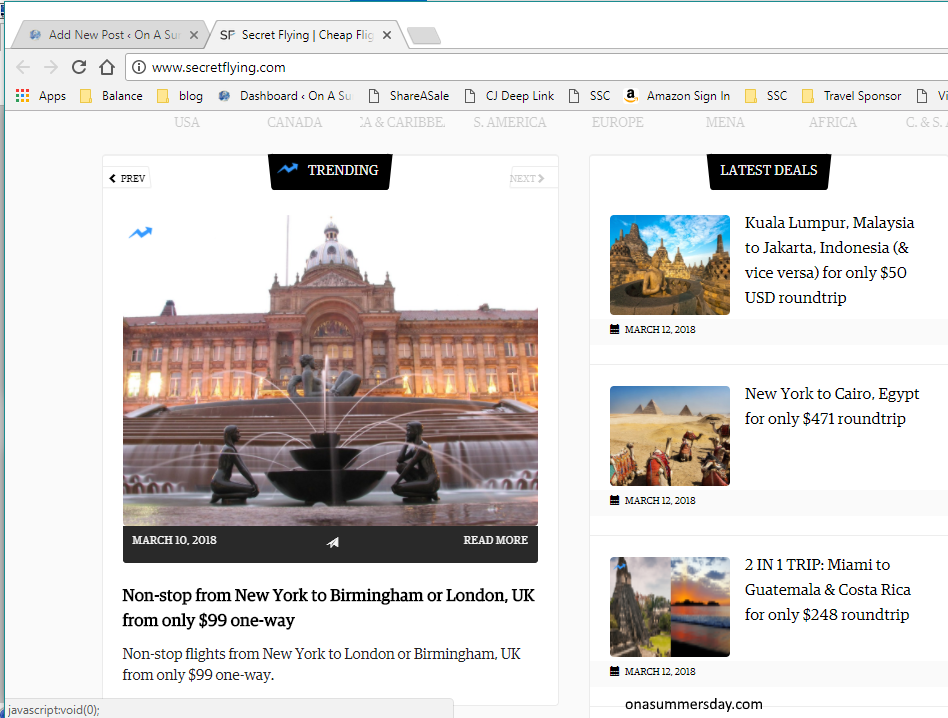Click the browser back arrow
Viewport: 948px width, 718px height.
tap(23, 67)
